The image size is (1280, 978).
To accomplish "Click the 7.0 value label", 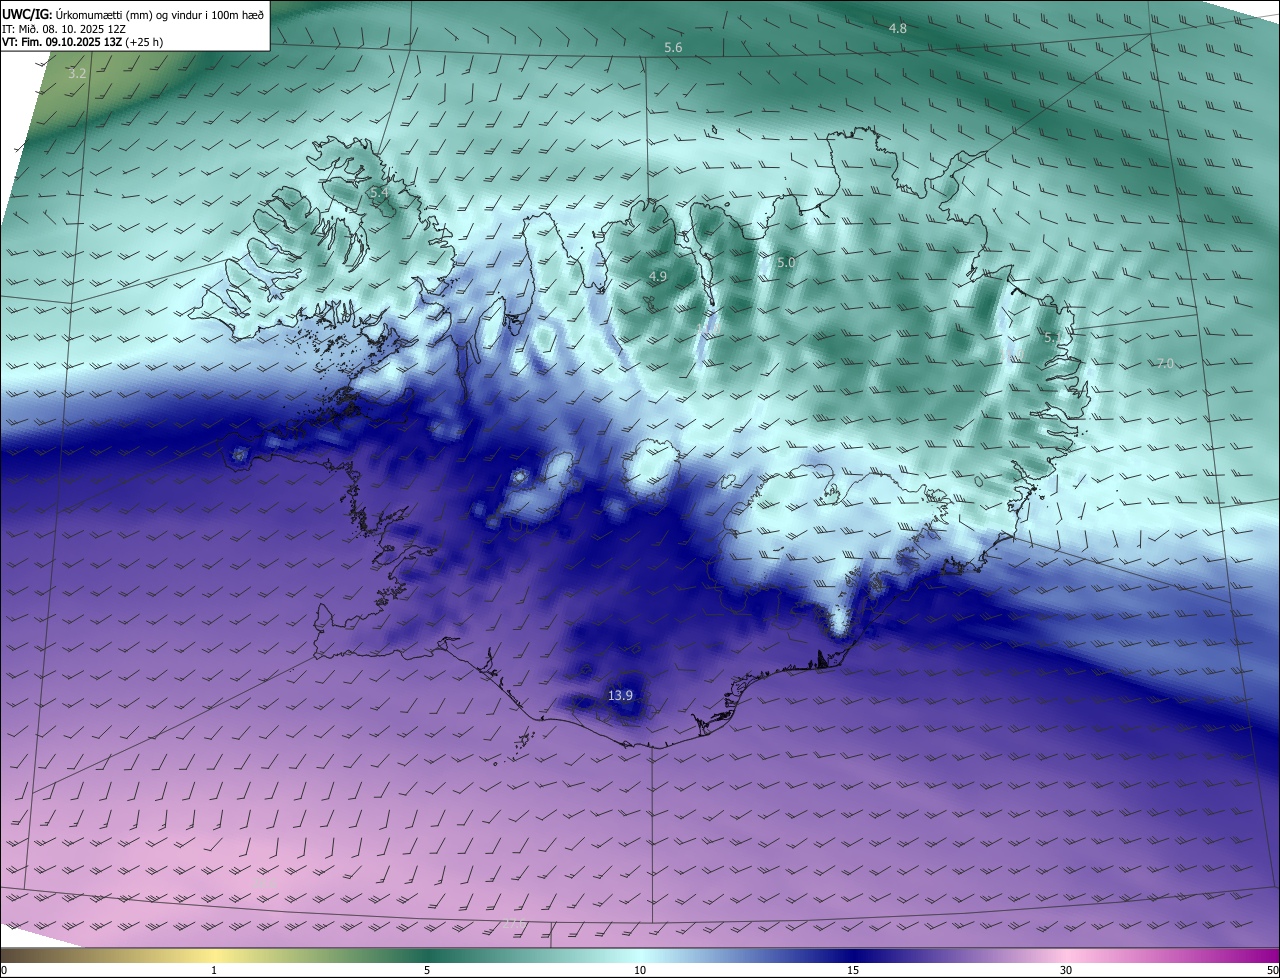I will [x=1165, y=363].
